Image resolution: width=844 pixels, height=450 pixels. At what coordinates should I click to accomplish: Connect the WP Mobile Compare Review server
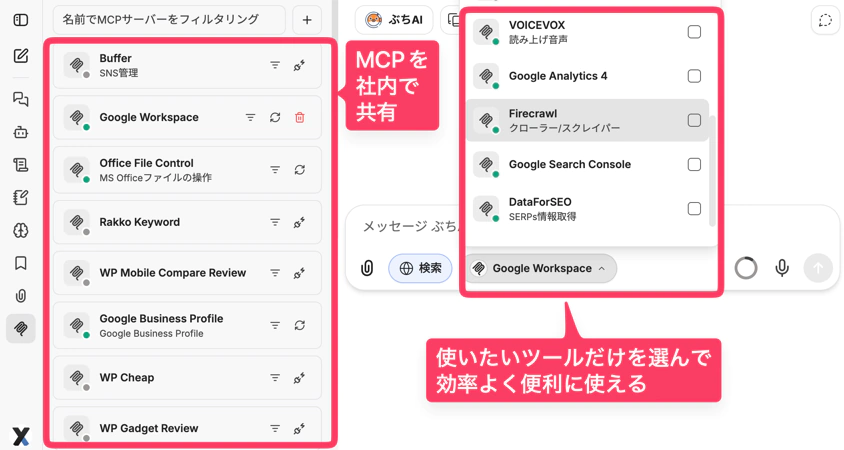coord(299,273)
